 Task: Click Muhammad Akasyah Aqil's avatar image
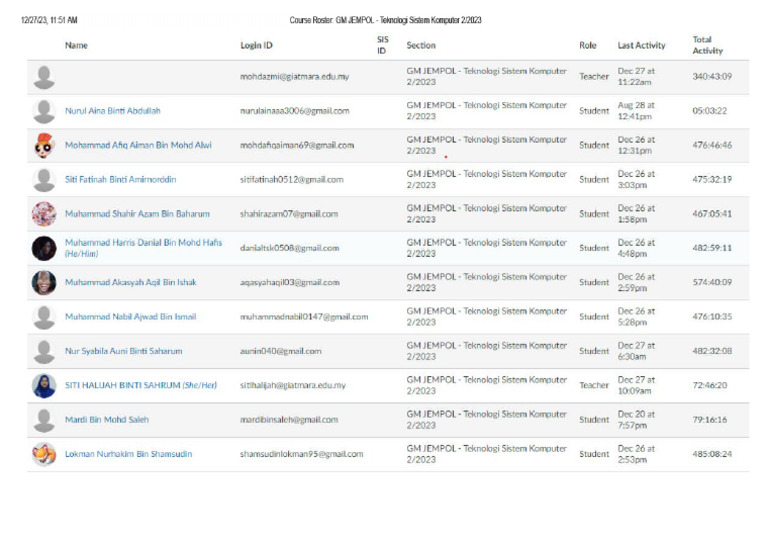(x=44, y=282)
